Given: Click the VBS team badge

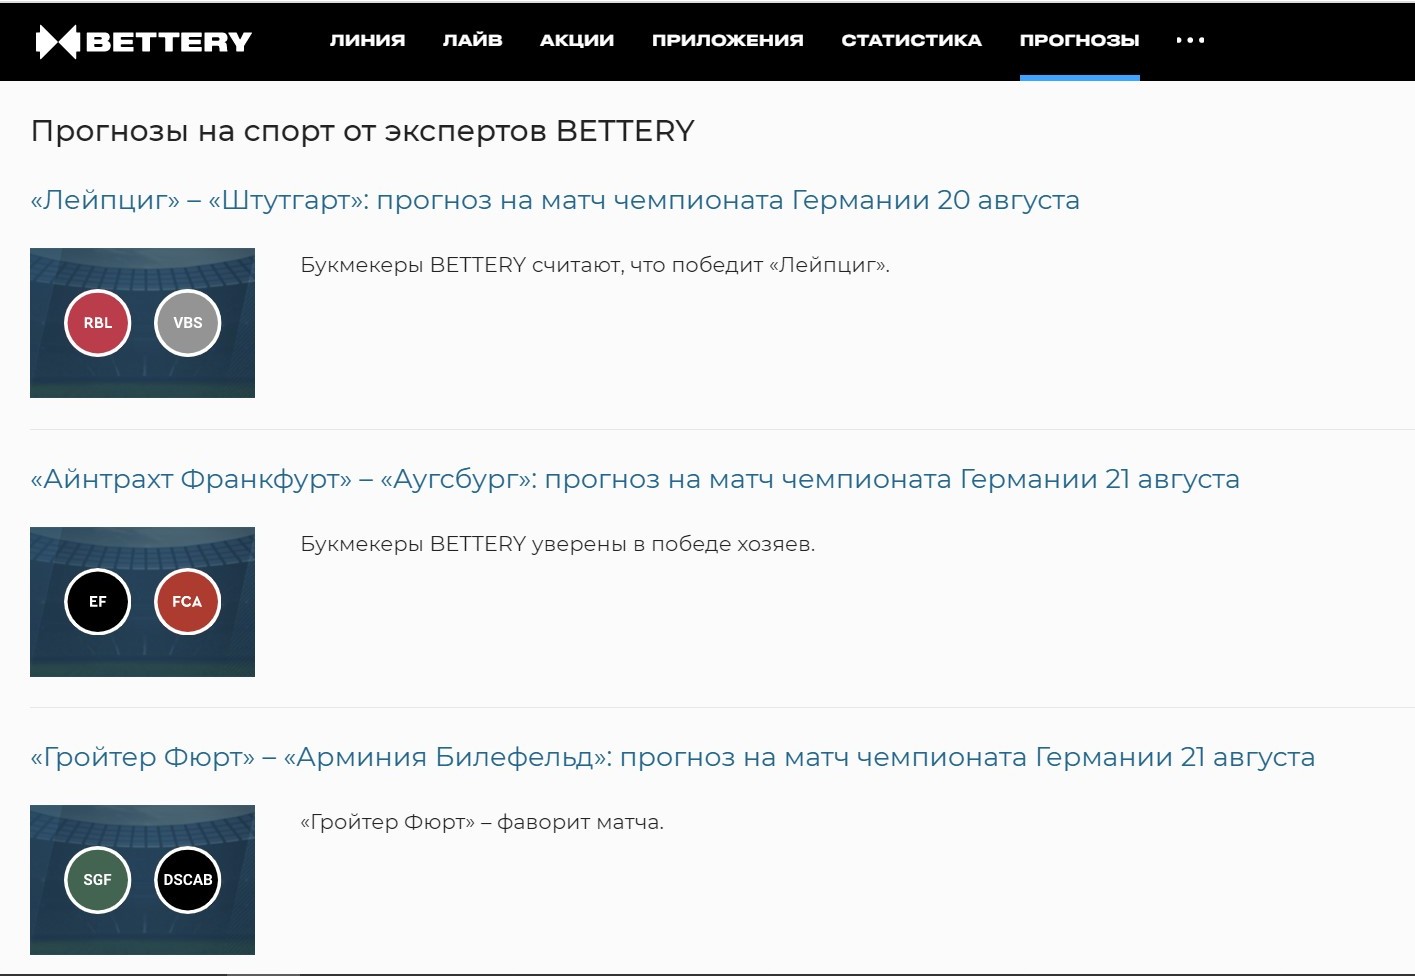Looking at the screenshot, I should click(188, 323).
